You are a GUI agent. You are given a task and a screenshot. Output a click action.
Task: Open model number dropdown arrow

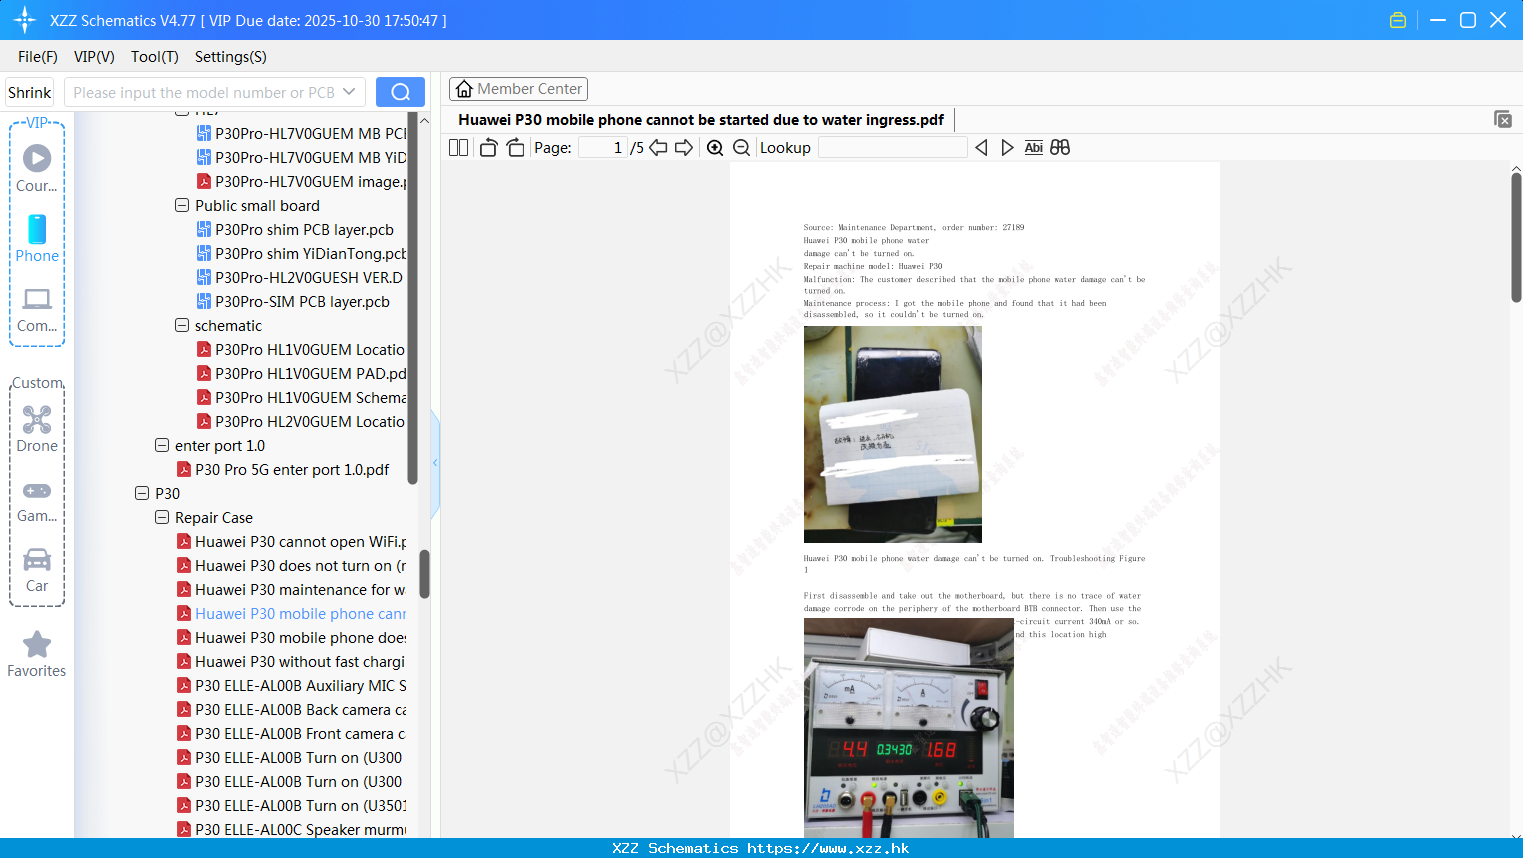(349, 92)
